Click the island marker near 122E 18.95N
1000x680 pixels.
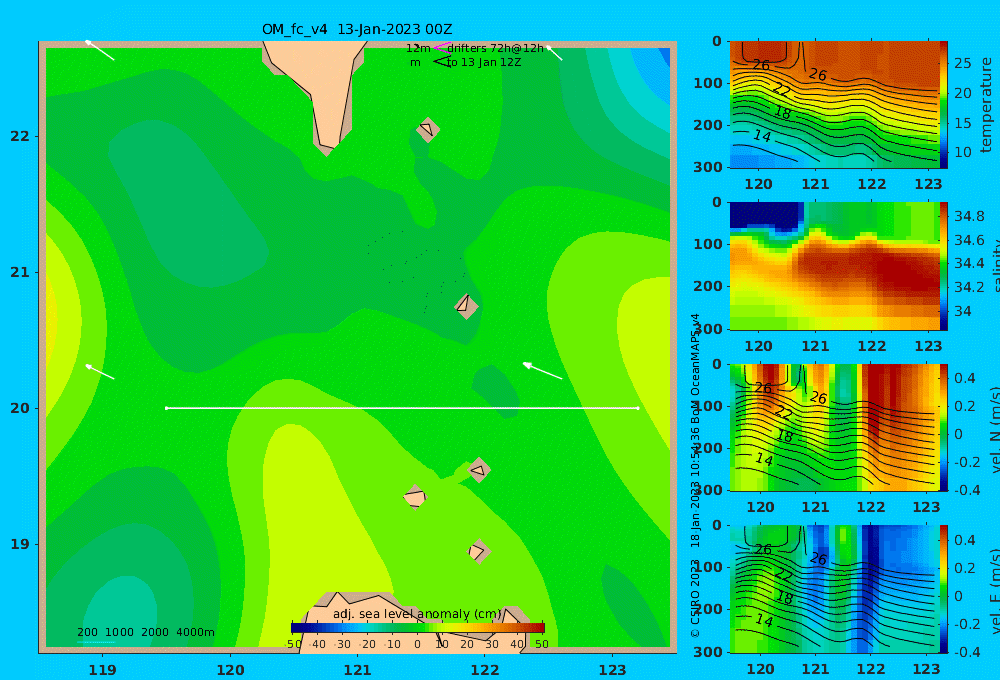478,551
